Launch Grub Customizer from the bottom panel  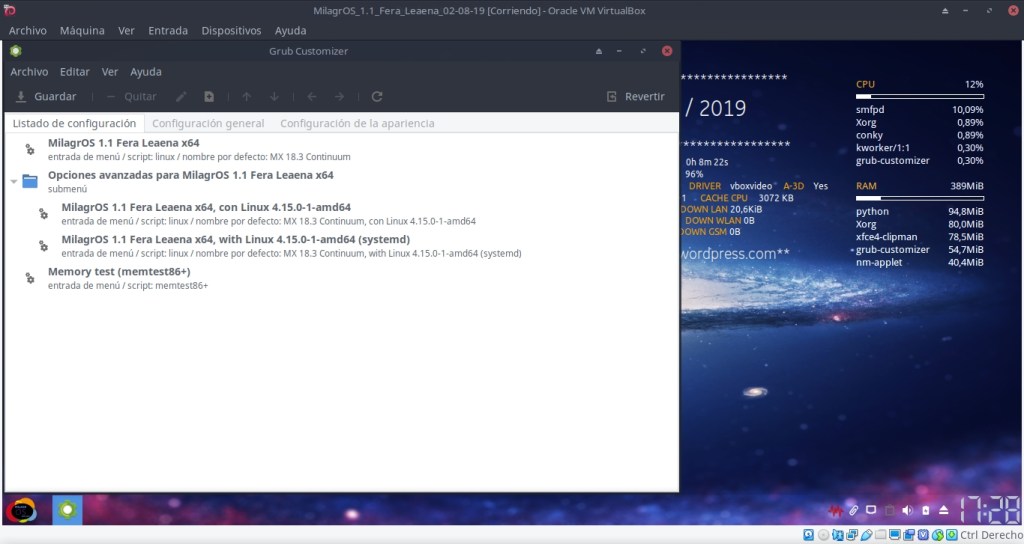[x=67, y=510]
